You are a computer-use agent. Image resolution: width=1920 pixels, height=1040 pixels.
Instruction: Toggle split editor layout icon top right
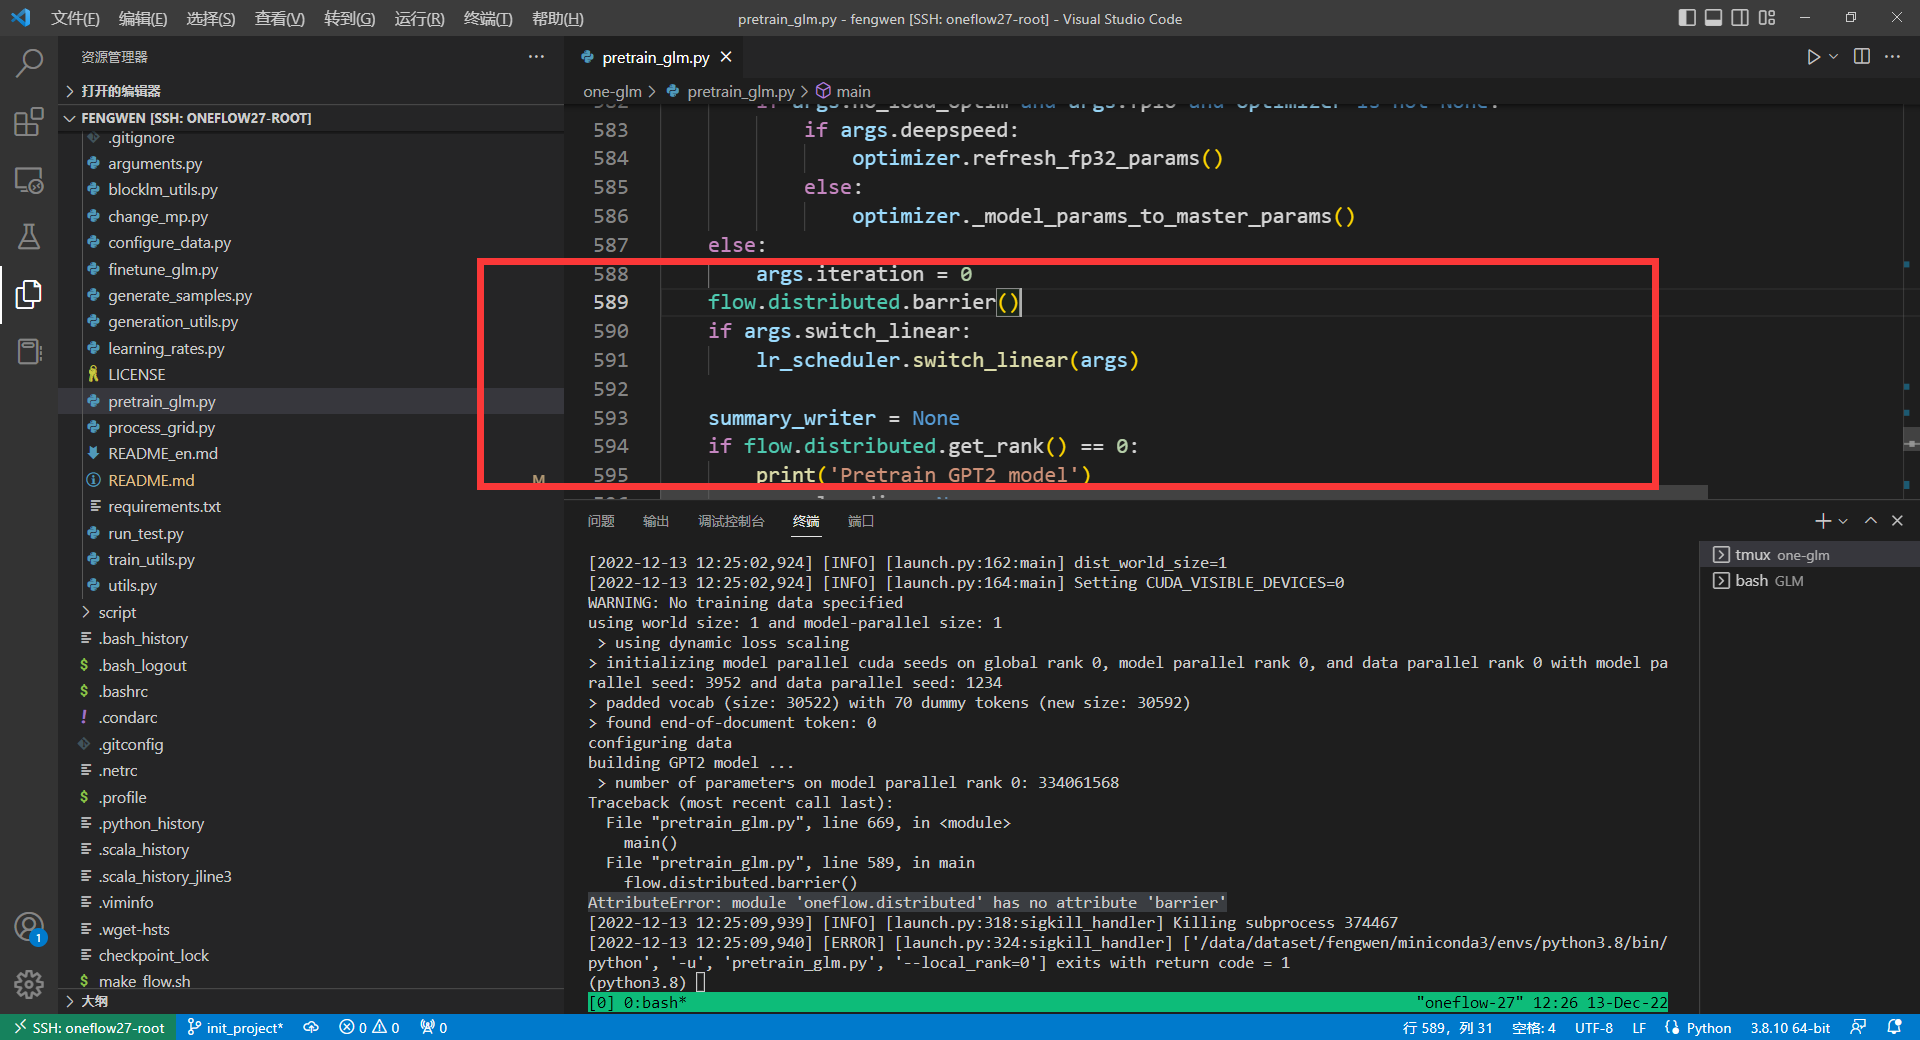pyautogui.click(x=1861, y=57)
